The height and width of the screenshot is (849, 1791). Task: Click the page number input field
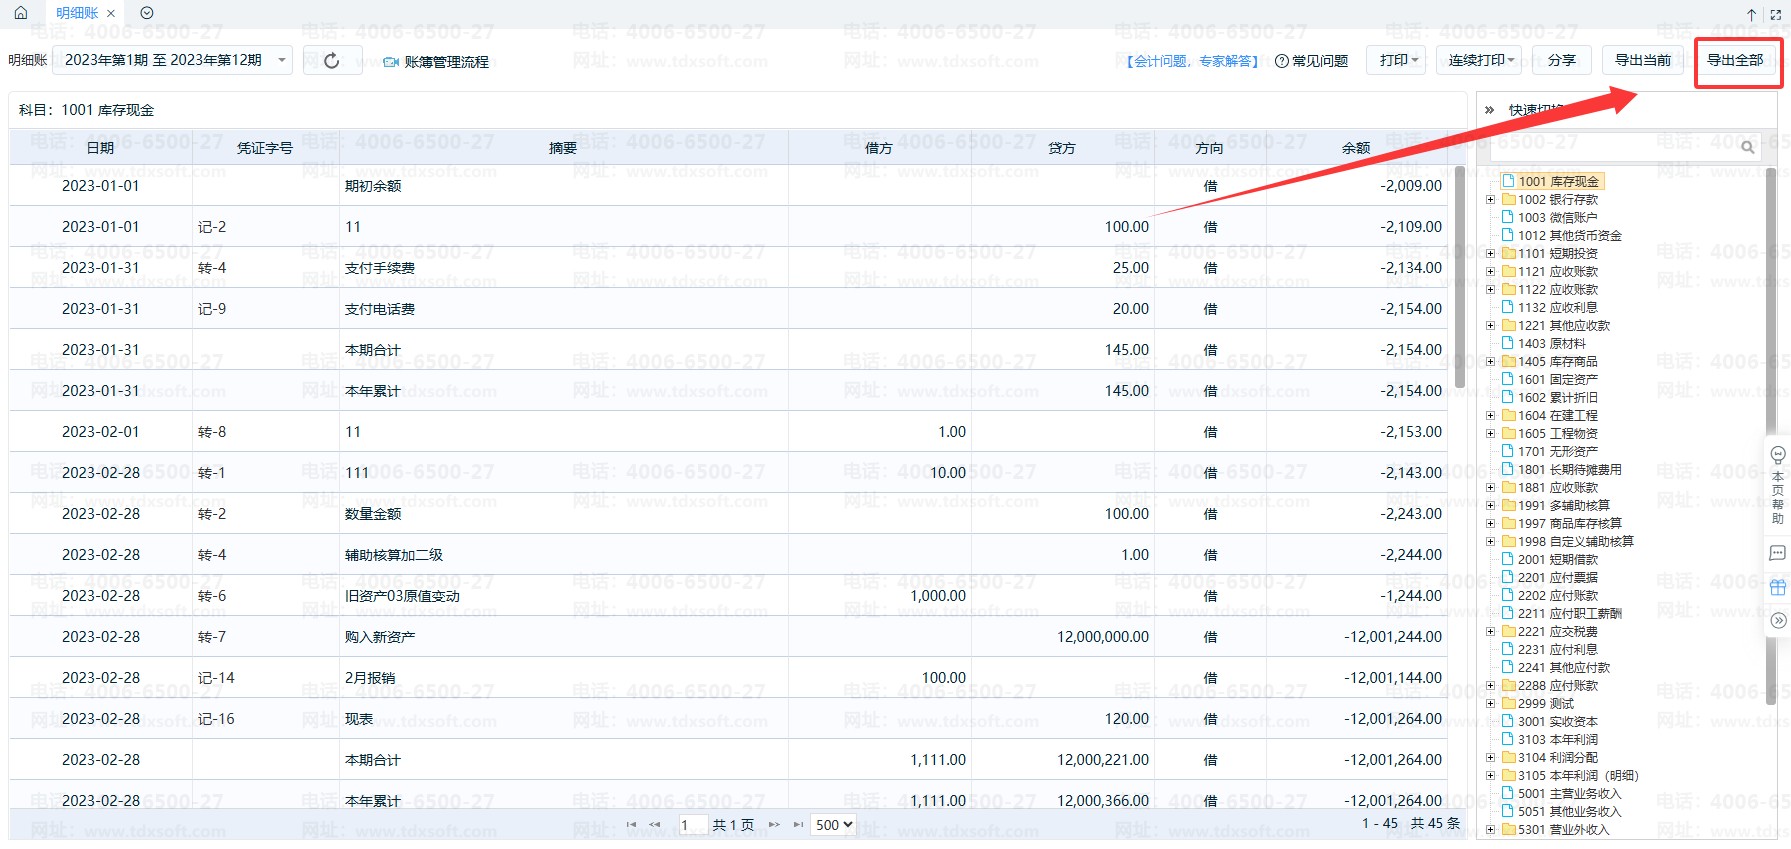692,825
